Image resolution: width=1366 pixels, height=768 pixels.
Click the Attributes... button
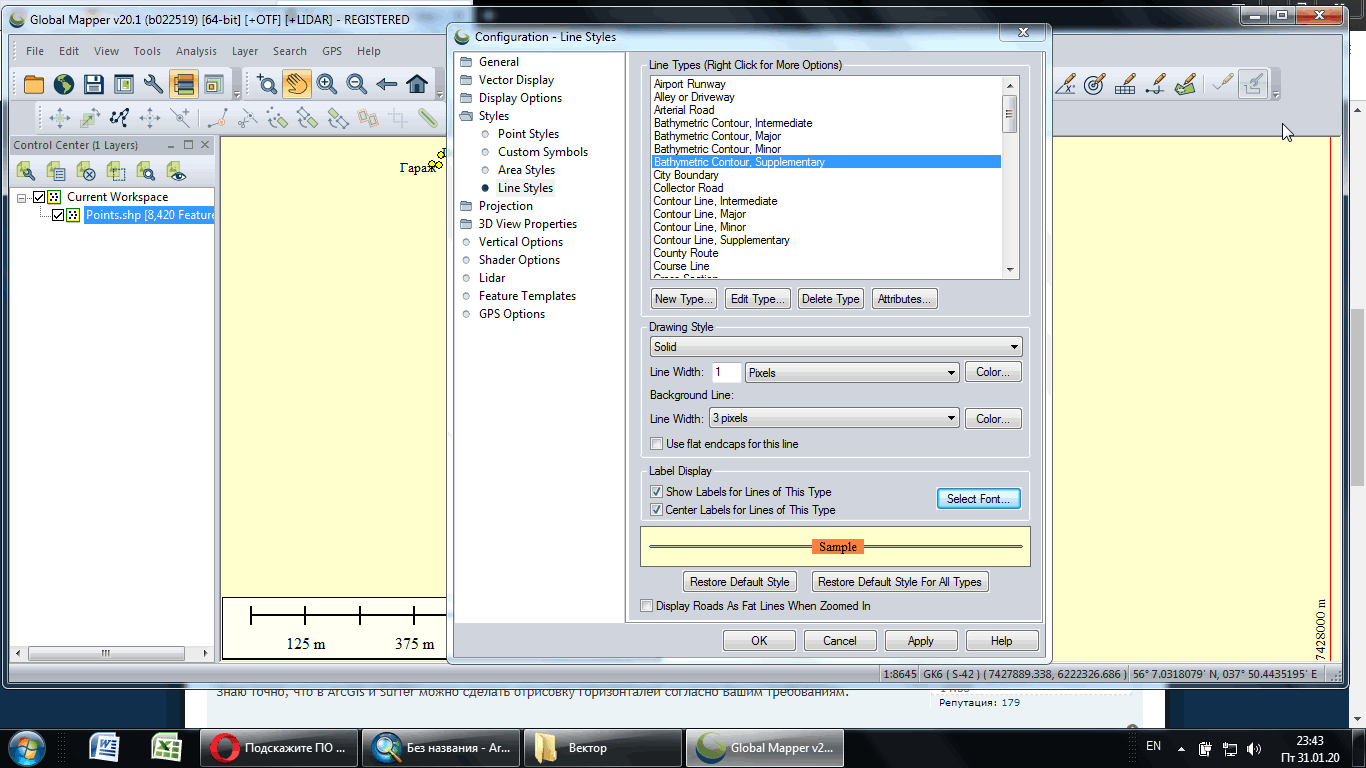pyautogui.click(x=905, y=299)
